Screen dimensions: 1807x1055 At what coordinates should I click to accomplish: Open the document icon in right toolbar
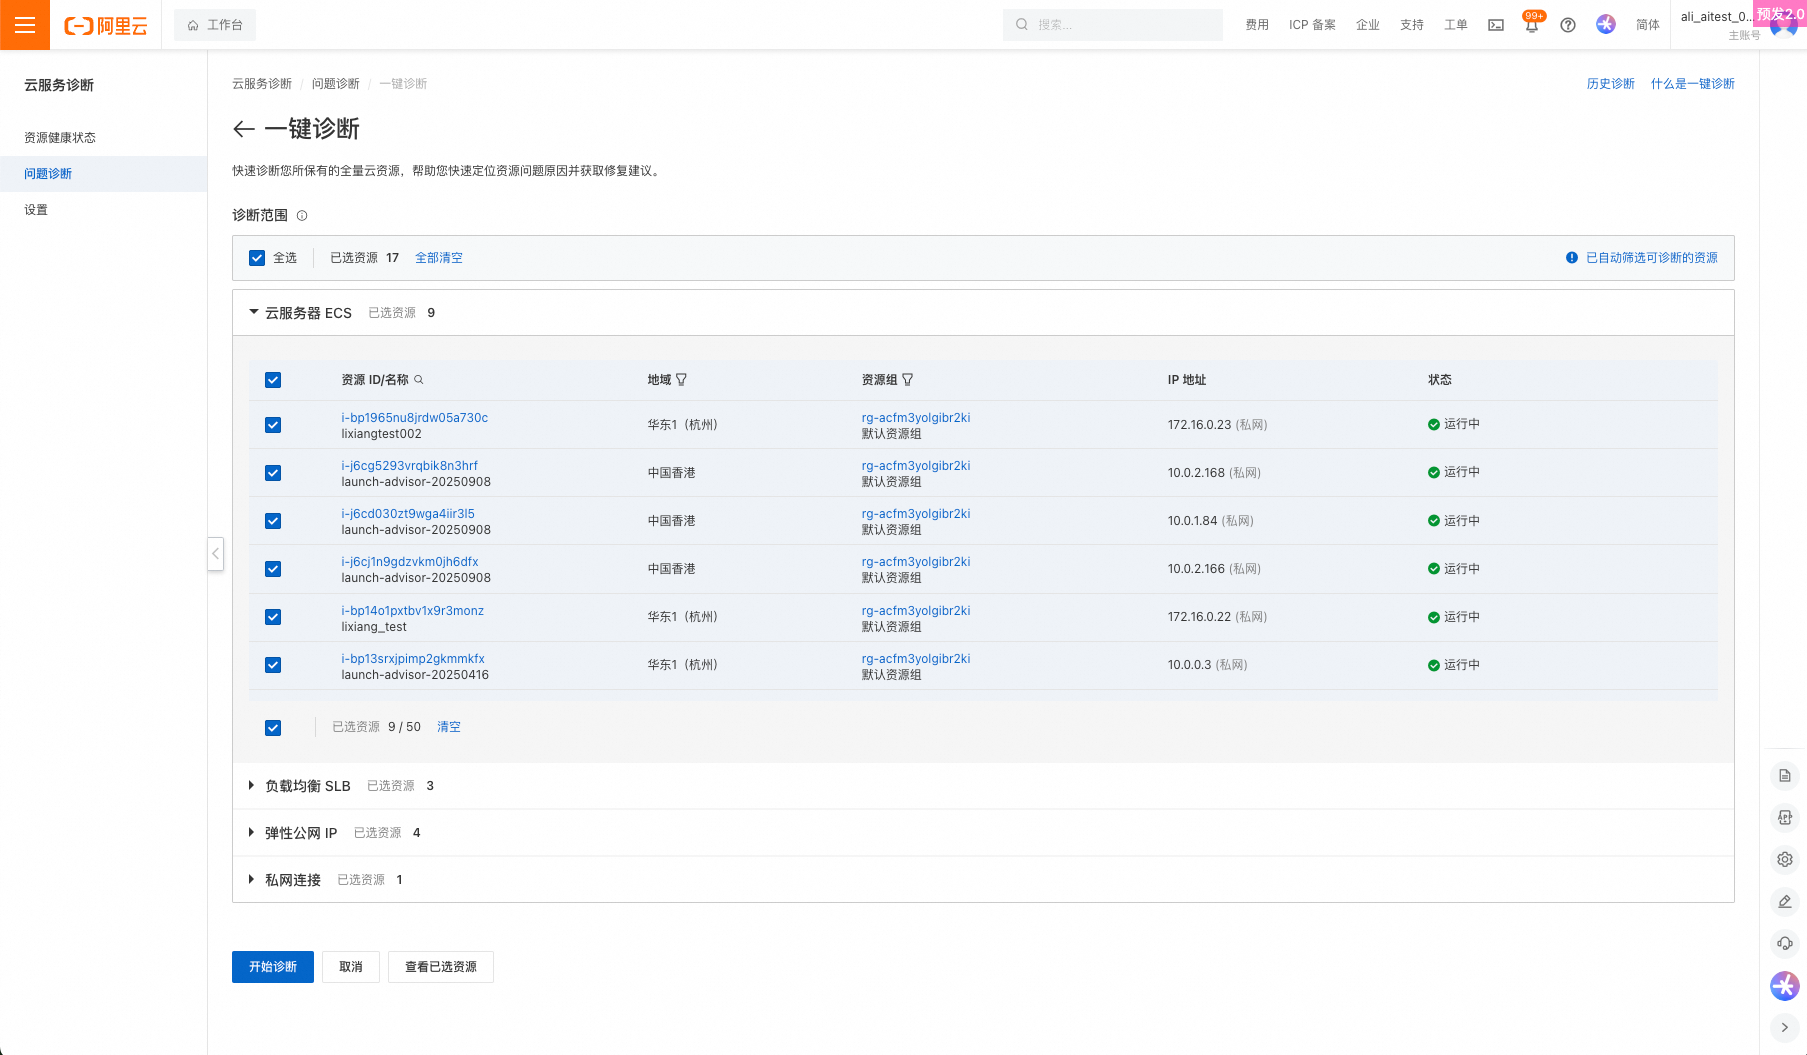tap(1785, 776)
